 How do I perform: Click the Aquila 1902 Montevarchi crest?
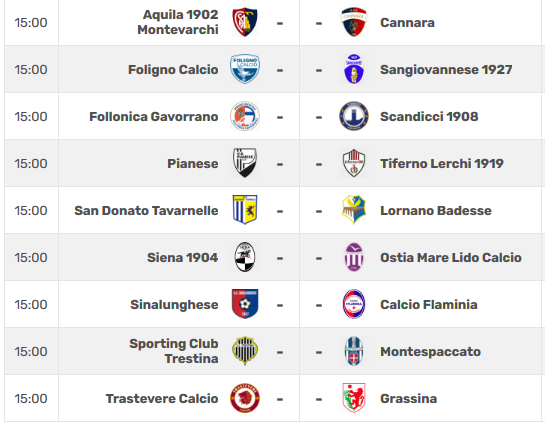[245, 22]
